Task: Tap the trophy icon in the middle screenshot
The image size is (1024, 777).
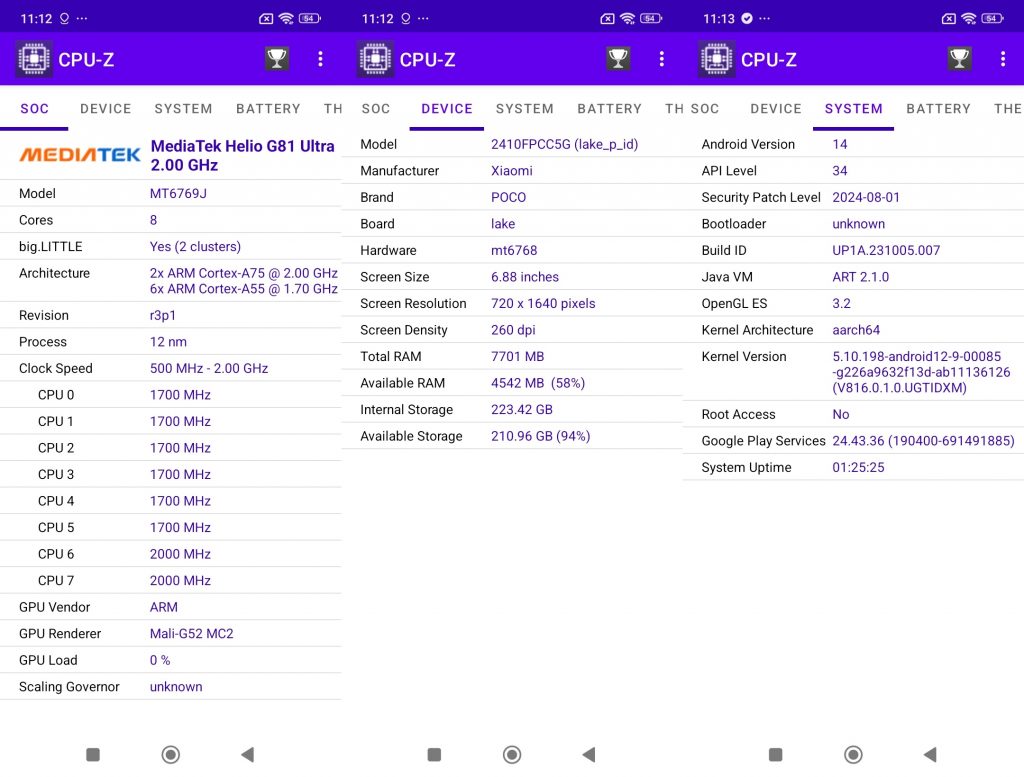Action: 618,59
